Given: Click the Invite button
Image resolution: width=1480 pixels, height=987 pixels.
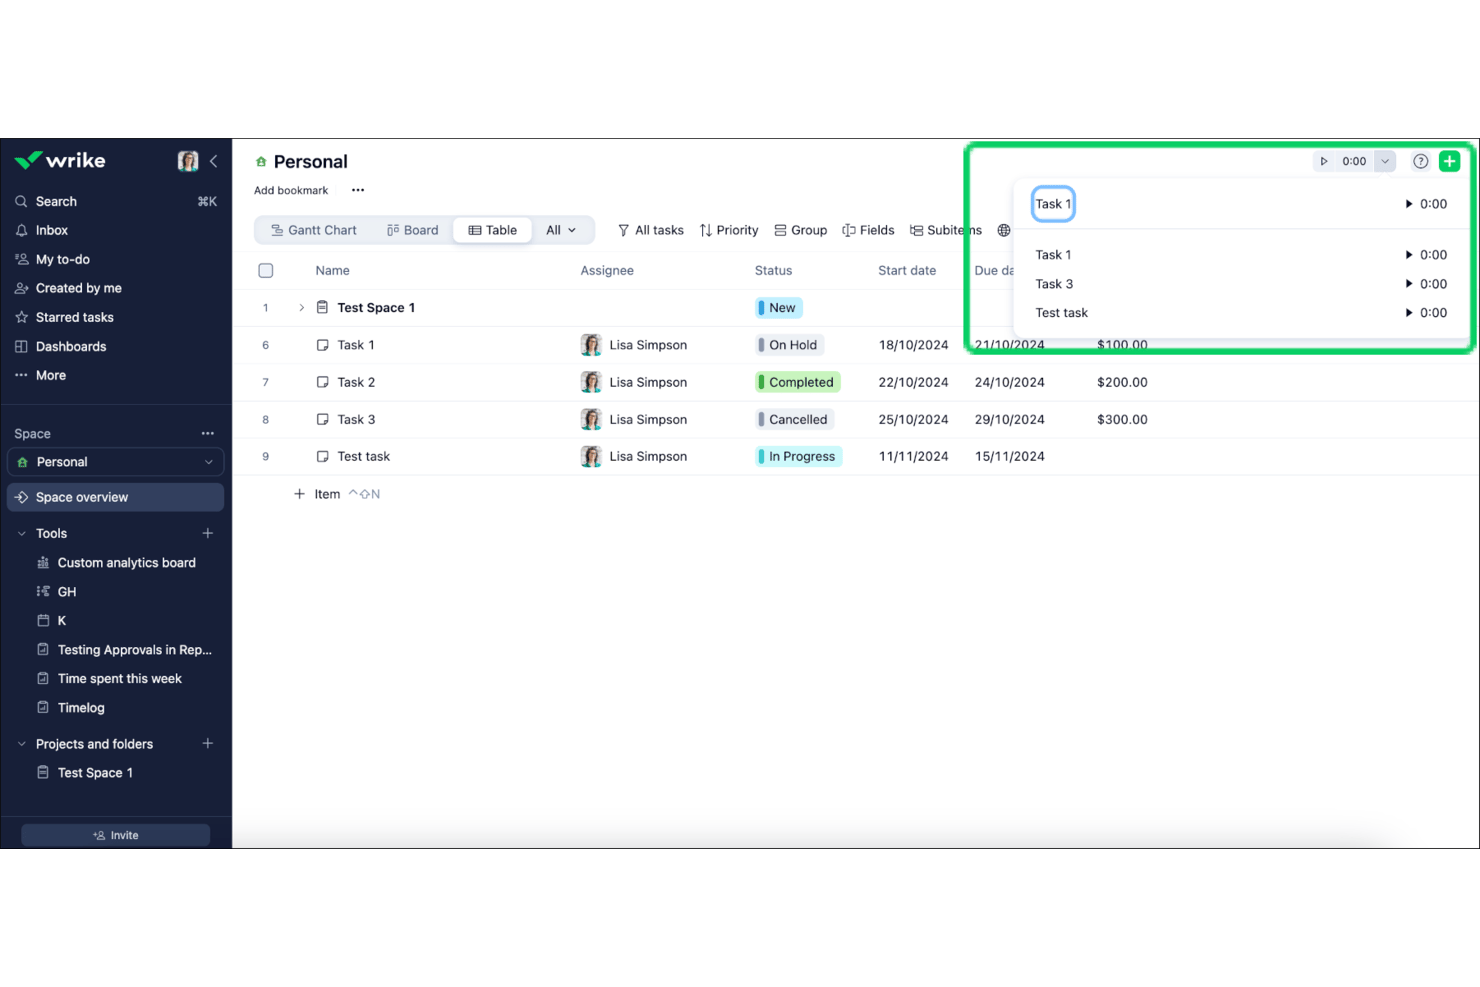Looking at the screenshot, I should (x=116, y=835).
